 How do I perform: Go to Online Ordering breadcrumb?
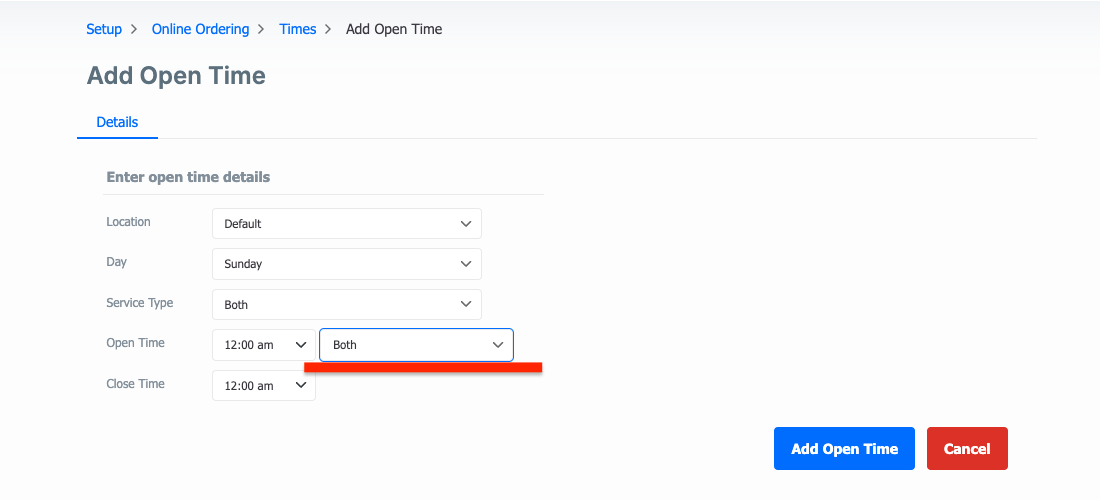click(201, 29)
